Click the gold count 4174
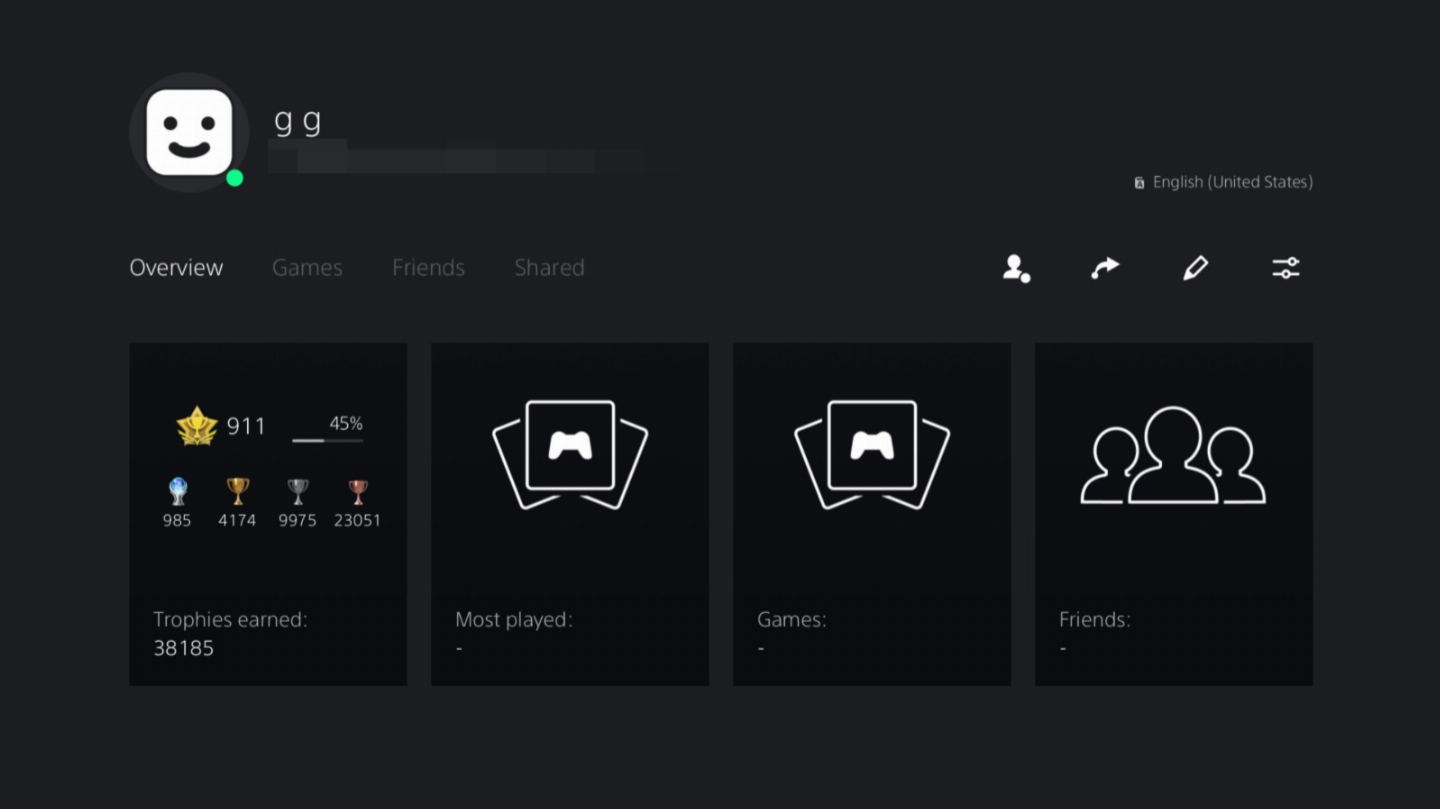The height and width of the screenshot is (809, 1440). click(237, 520)
